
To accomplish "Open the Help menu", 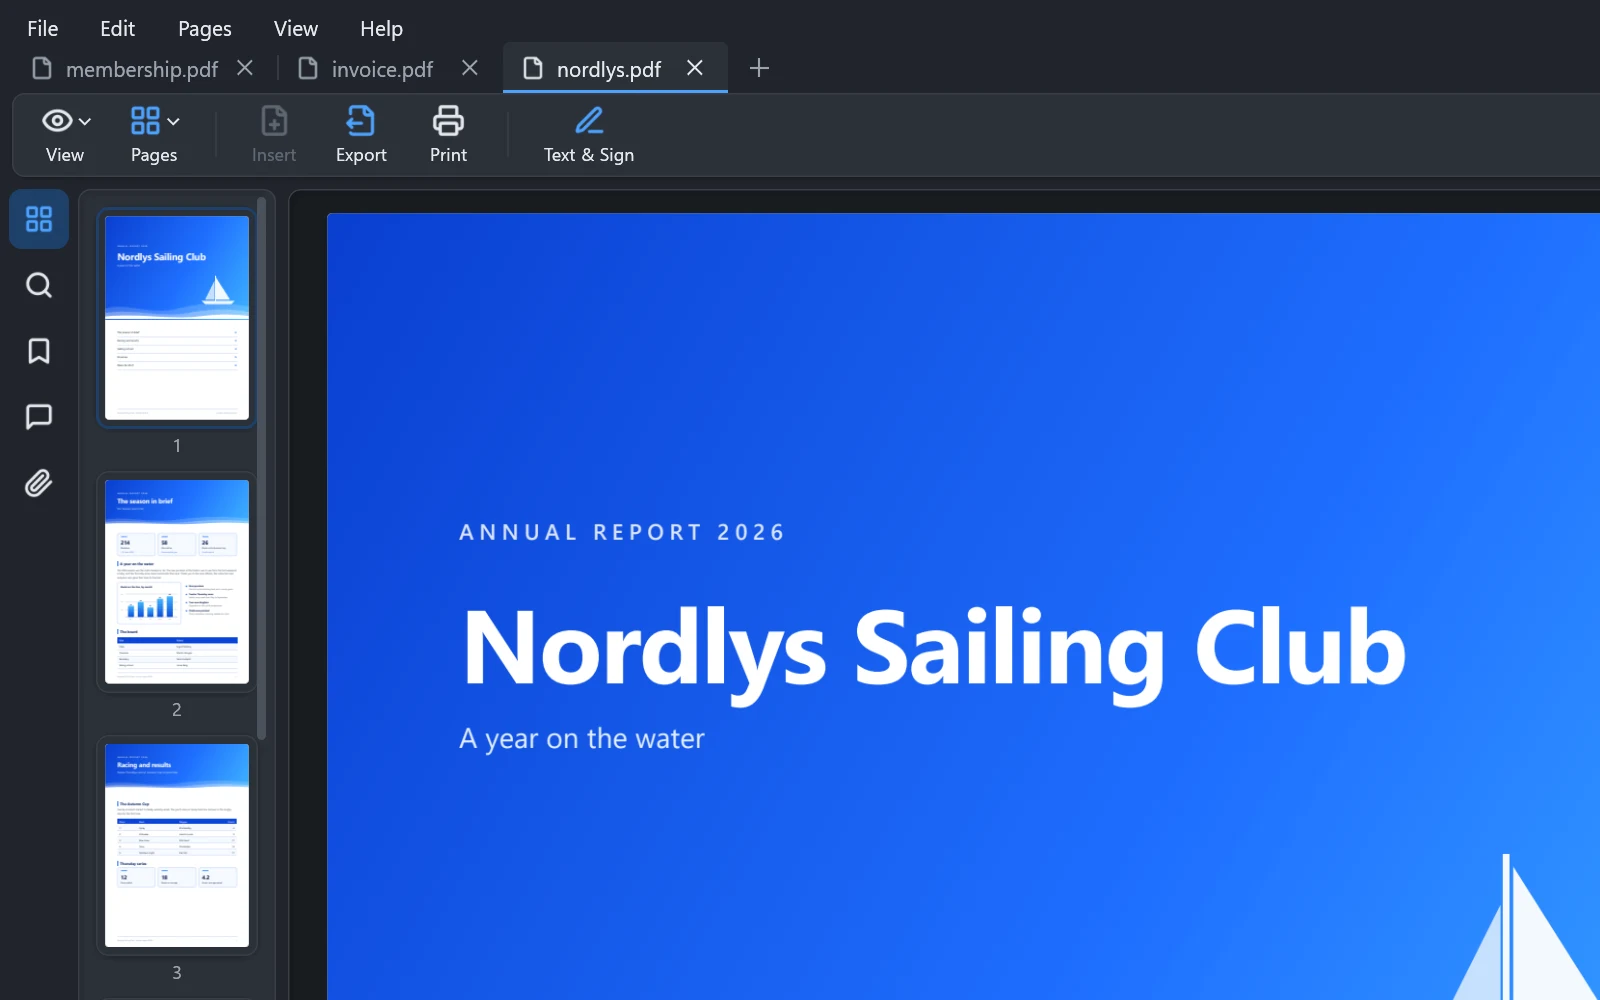I will 381,29.
